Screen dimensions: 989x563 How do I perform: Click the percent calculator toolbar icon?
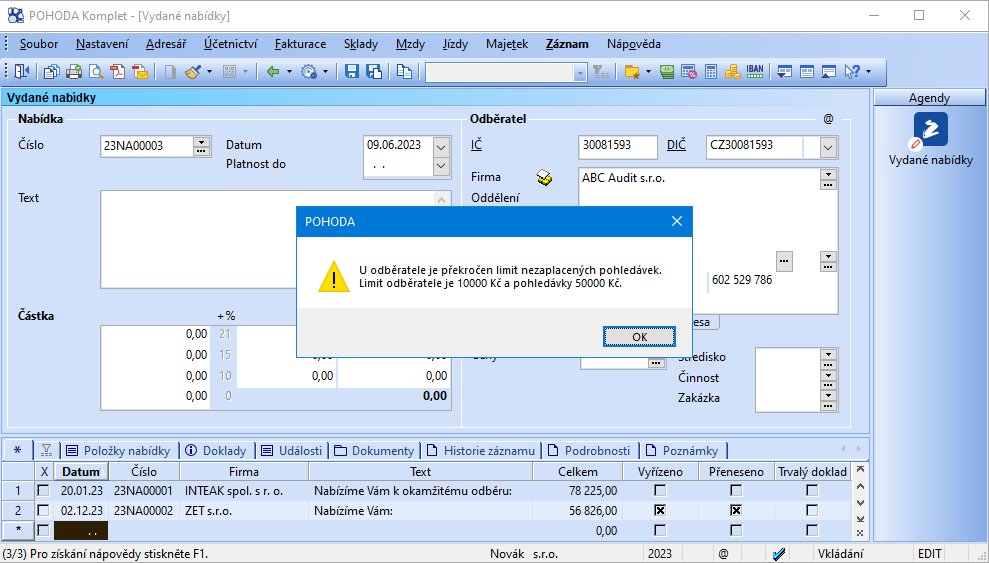pos(689,72)
